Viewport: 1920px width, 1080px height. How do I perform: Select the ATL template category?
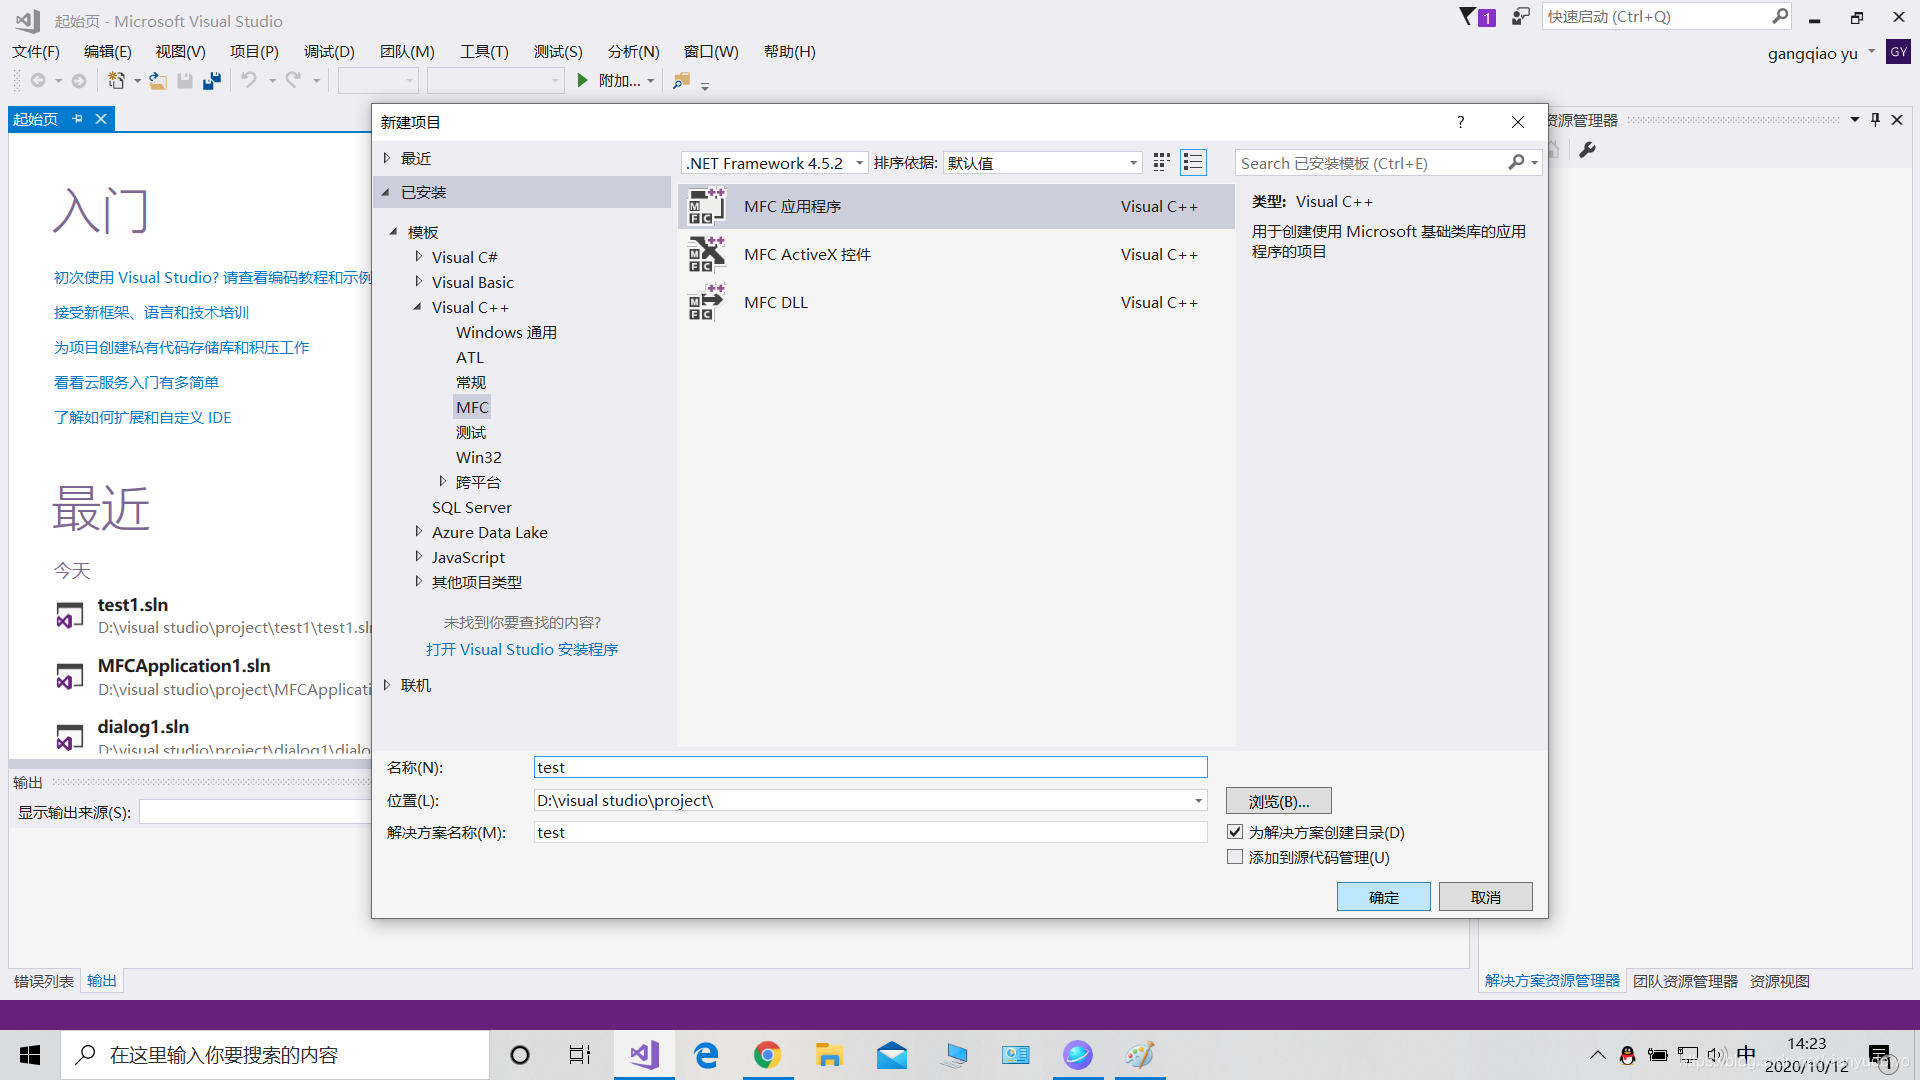[x=470, y=357]
